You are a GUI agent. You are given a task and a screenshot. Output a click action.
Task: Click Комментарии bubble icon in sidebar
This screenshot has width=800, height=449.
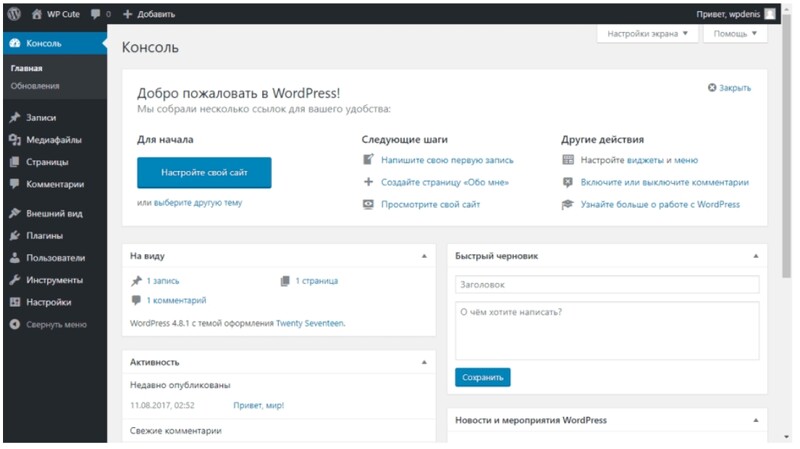15,184
